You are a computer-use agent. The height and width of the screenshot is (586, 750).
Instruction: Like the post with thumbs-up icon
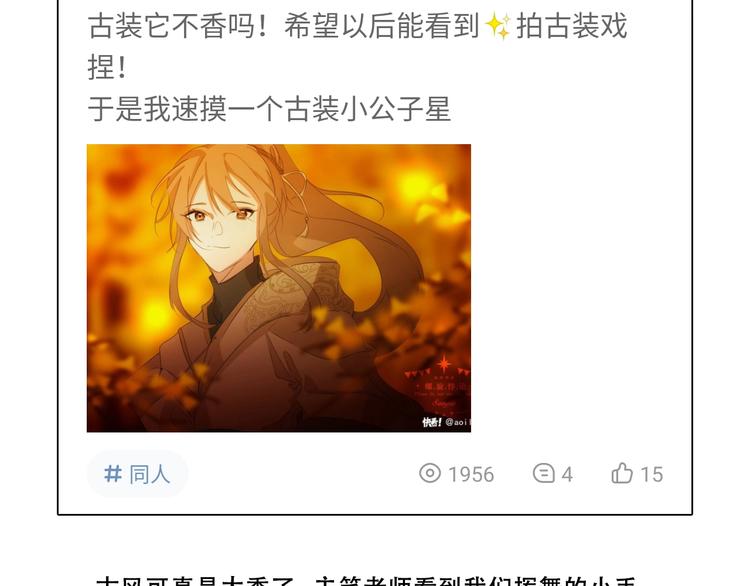click(x=622, y=474)
